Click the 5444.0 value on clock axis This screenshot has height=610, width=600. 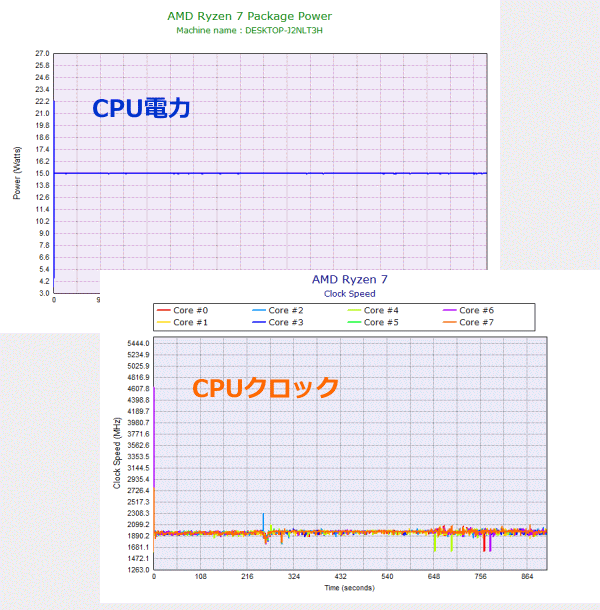click(x=139, y=344)
